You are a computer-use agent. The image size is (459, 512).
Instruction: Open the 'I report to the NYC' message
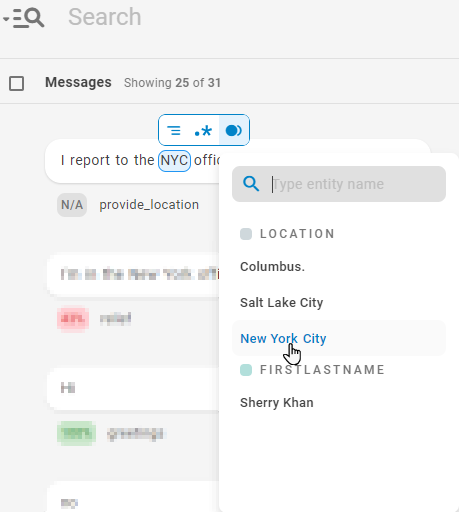[132, 161]
